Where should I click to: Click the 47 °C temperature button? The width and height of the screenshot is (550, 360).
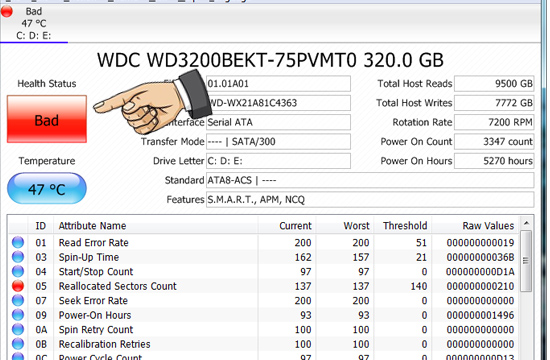click(47, 188)
